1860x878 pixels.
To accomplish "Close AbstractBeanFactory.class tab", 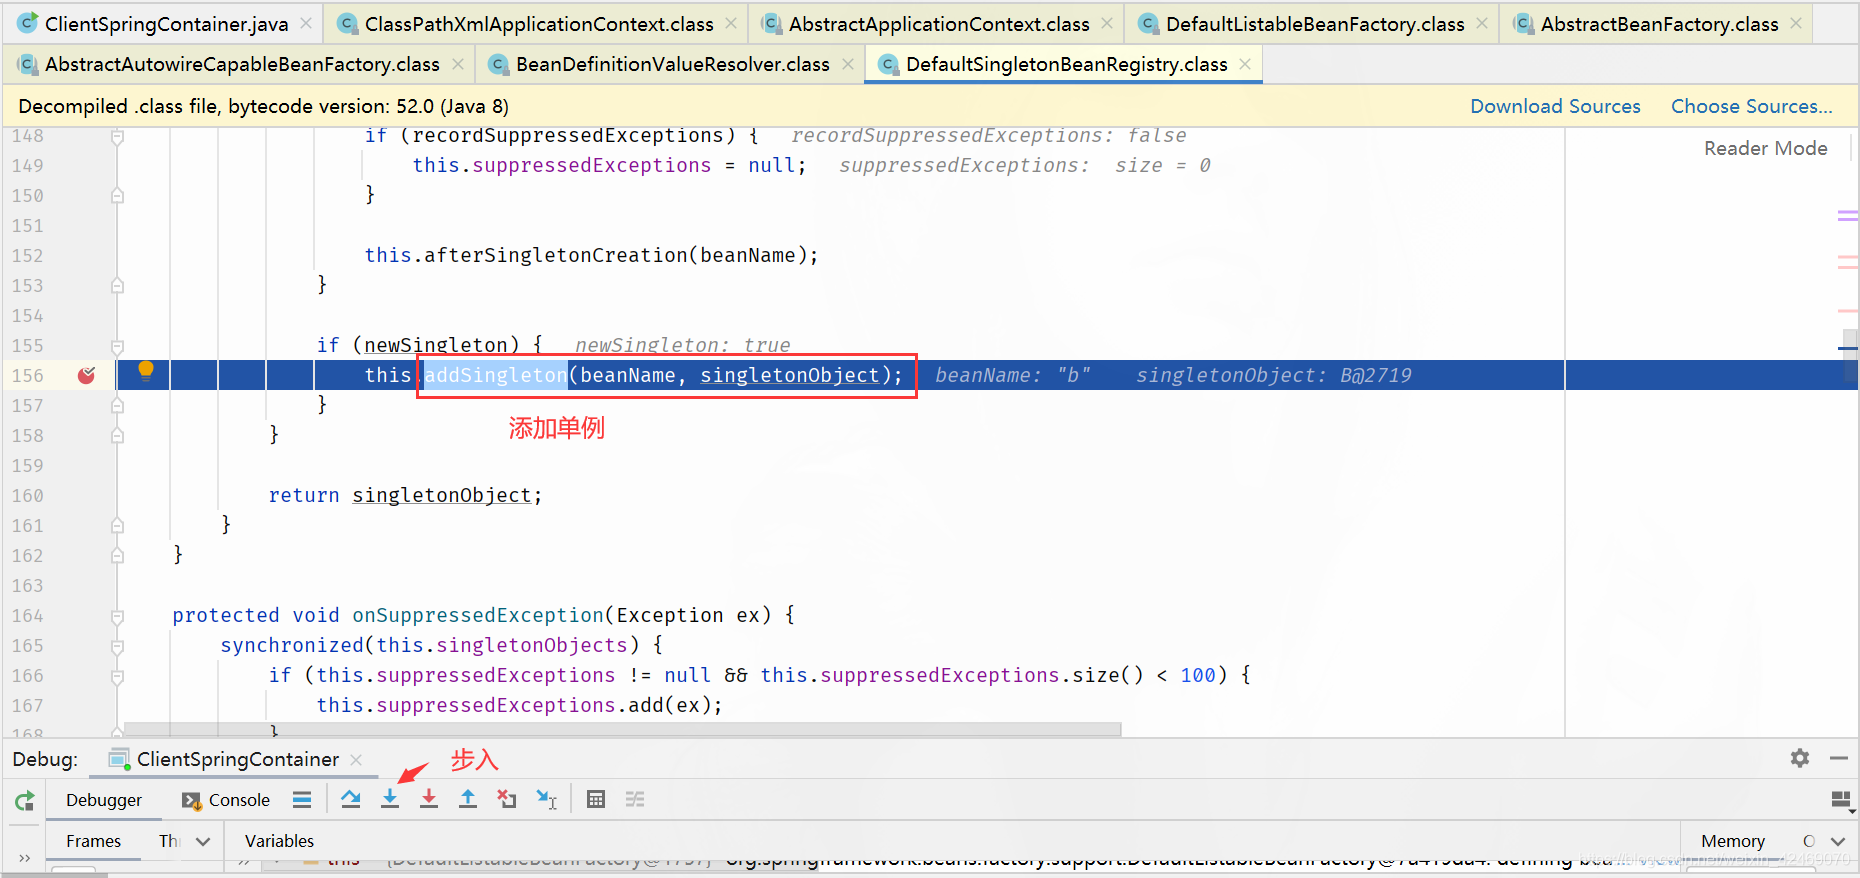I will (1796, 23).
